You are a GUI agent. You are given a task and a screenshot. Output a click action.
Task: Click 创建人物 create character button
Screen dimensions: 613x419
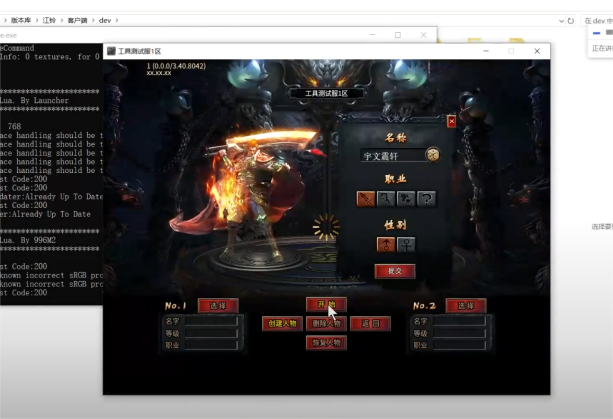click(x=282, y=323)
